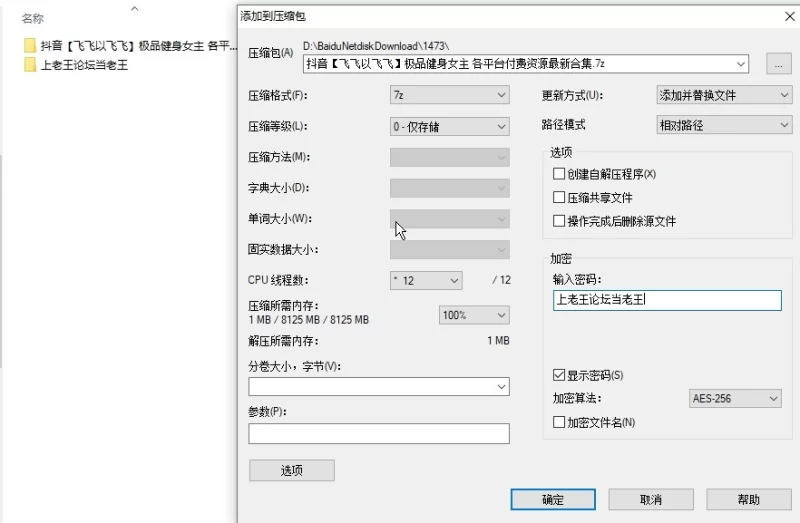Click the folder icon for 抖音【飞飞以飞飞】
Viewport: 800px width, 523px height.
coord(30,46)
